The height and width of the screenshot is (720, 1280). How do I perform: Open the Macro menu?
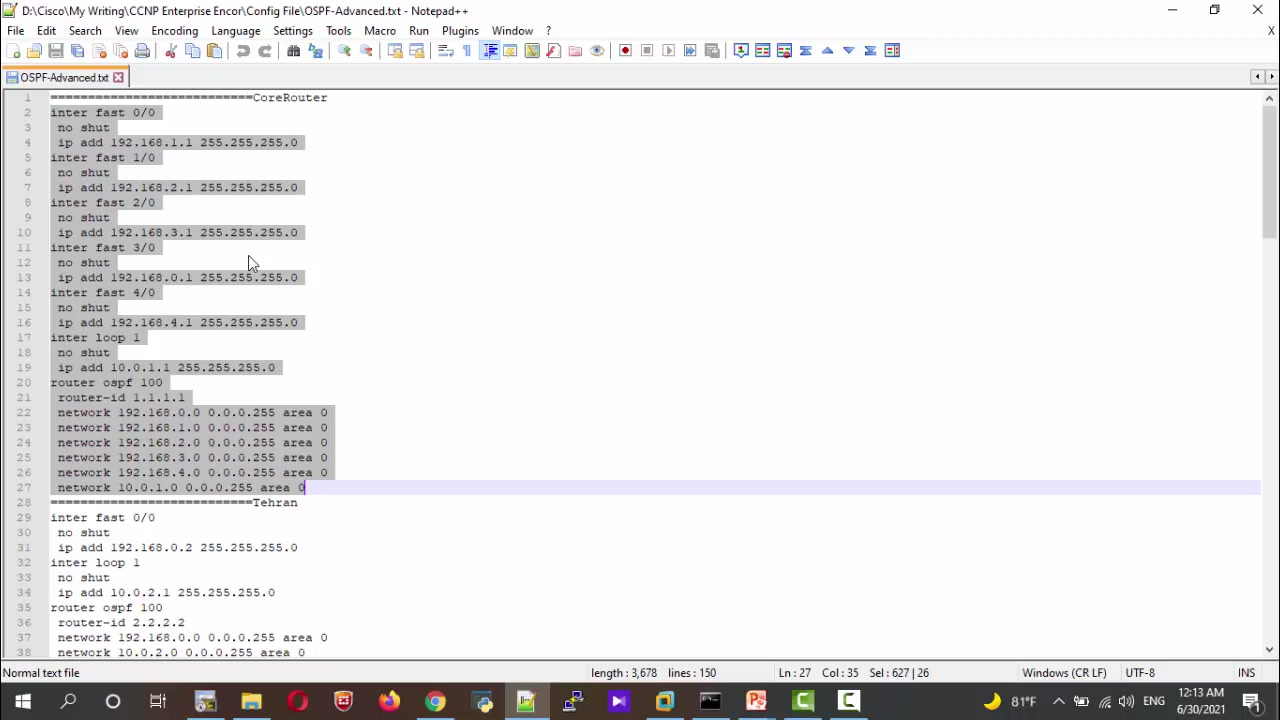[380, 31]
